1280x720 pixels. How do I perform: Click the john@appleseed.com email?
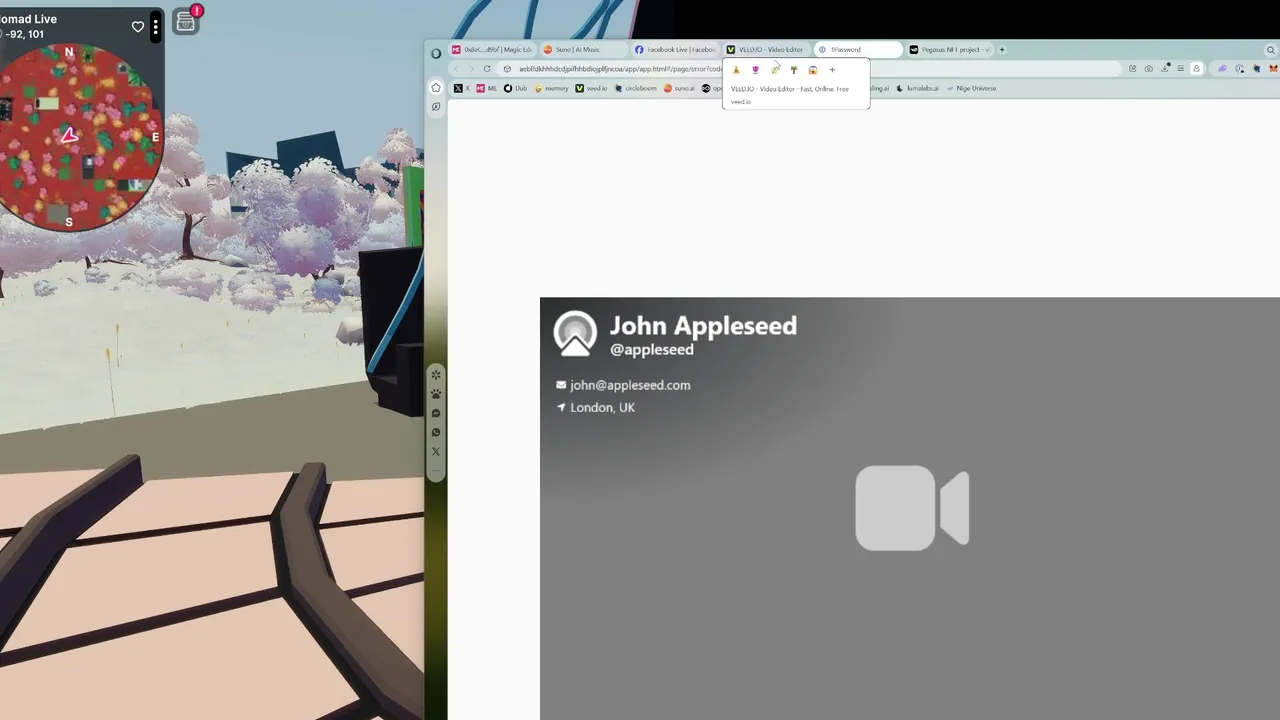(x=630, y=385)
